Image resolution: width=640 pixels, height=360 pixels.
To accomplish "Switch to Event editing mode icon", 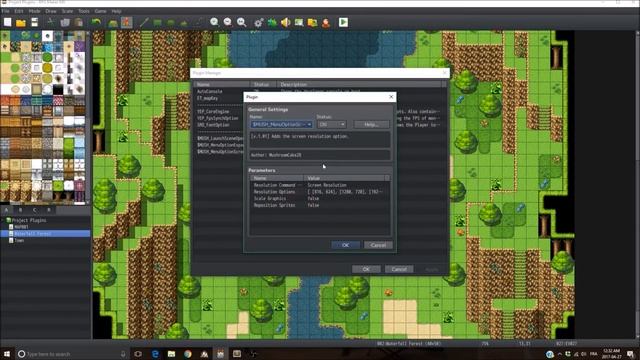I will click(127, 22).
